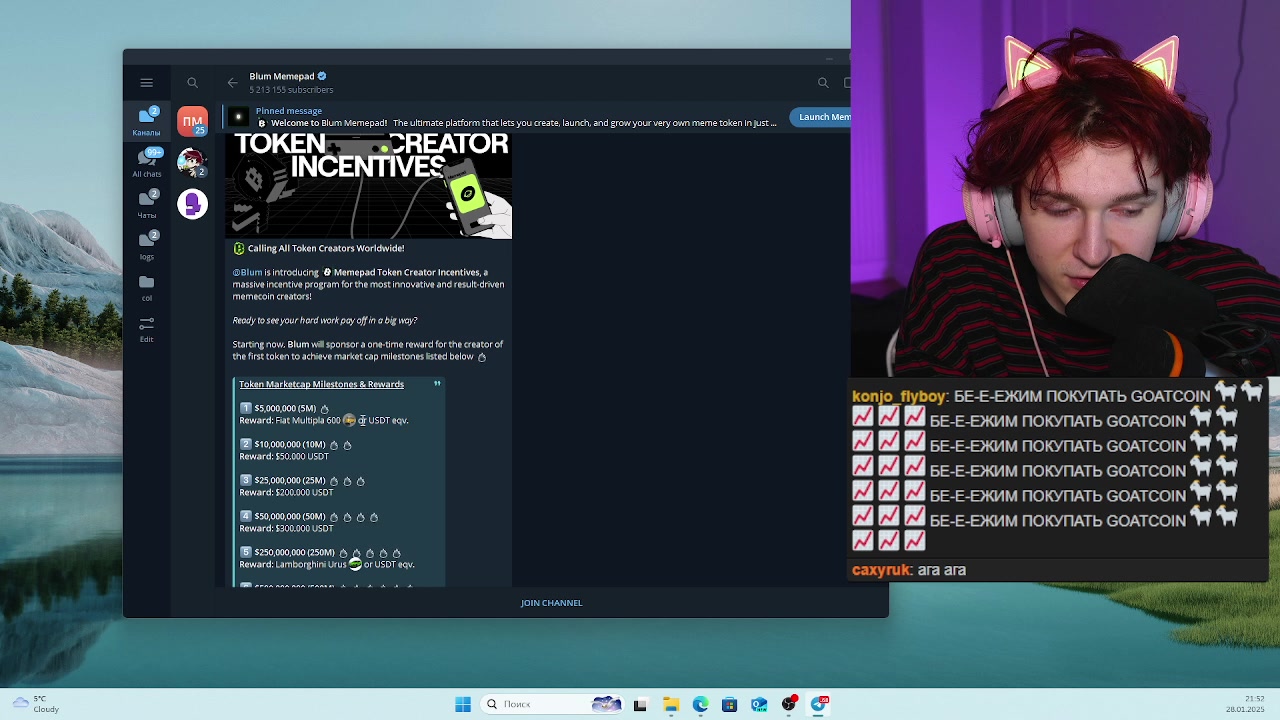The width and height of the screenshot is (1280, 720).
Task: Select the logs folder
Action: point(147,245)
